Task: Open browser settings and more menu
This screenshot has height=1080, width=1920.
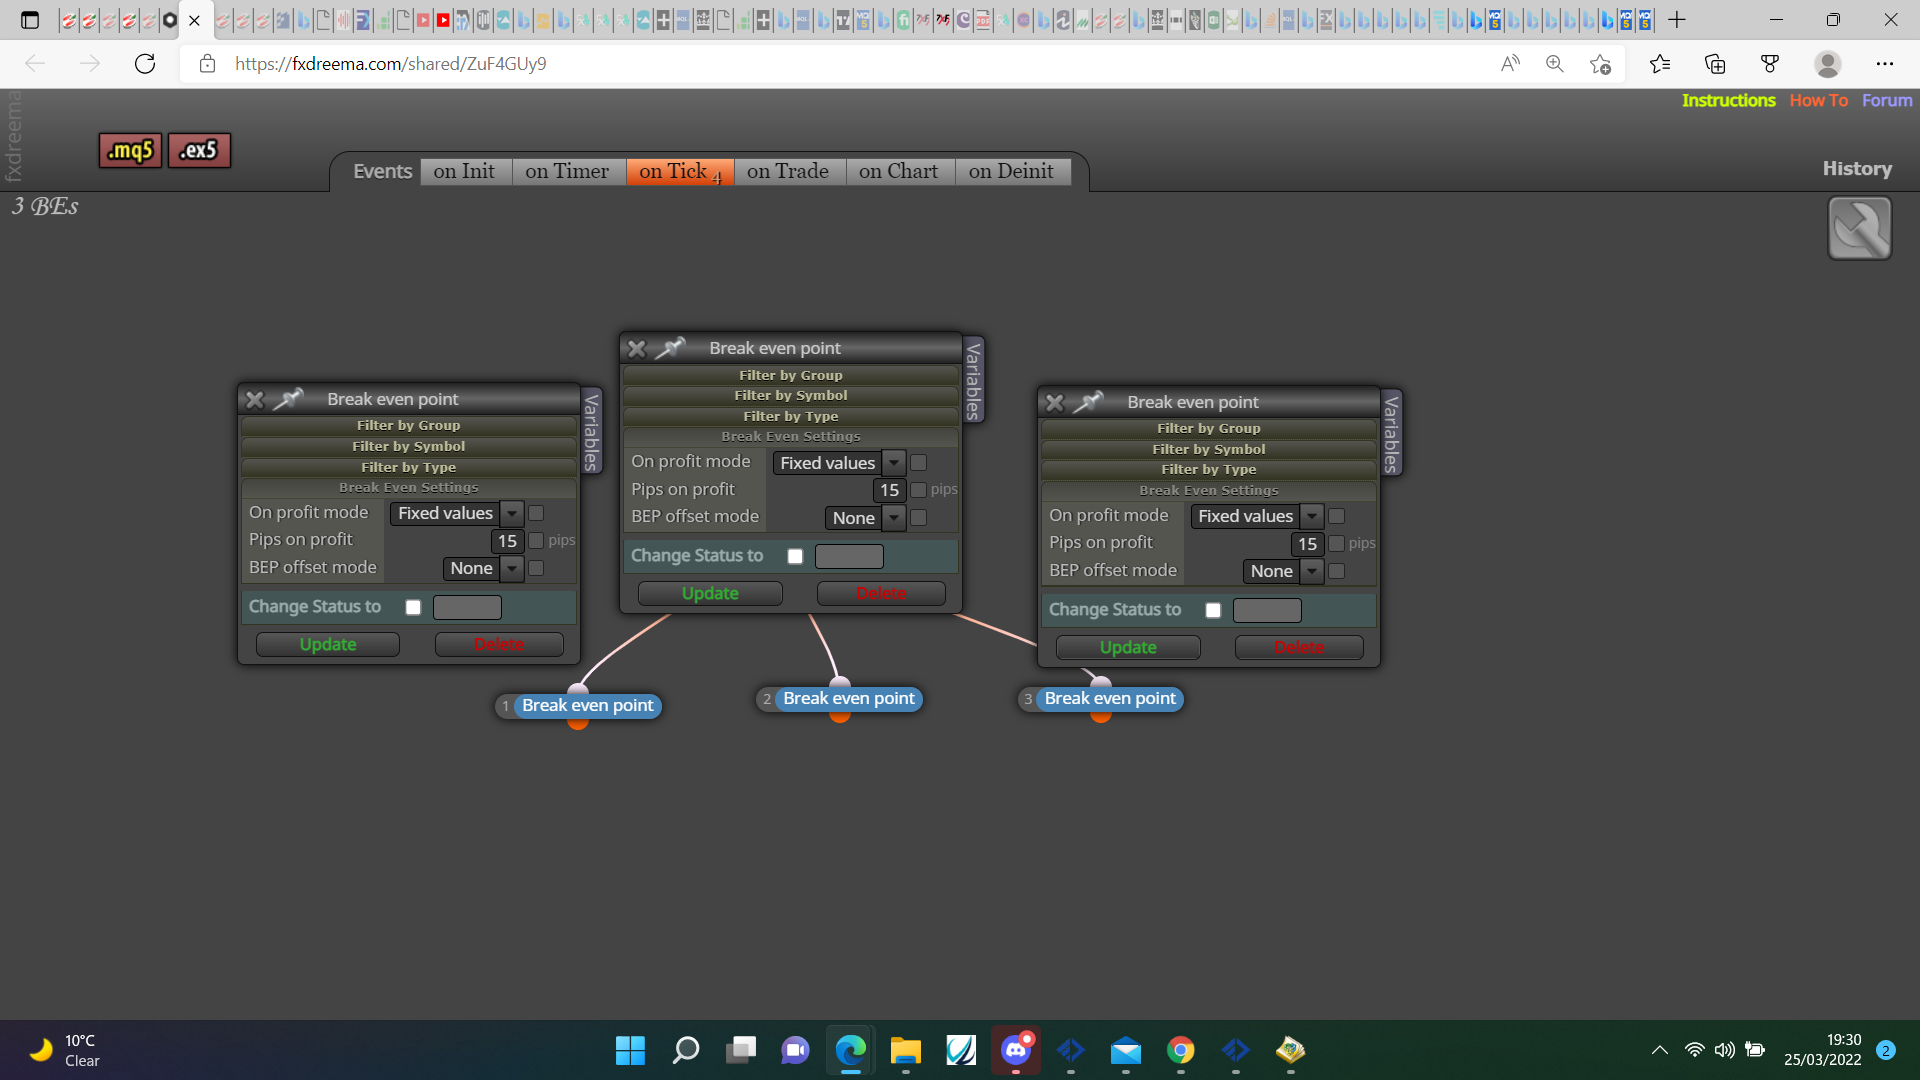Action: [1885, 64]
